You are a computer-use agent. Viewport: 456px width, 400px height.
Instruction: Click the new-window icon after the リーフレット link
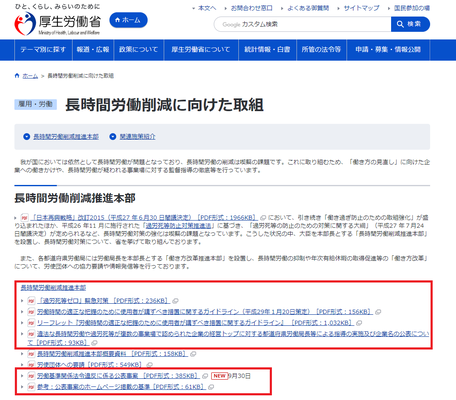pyautogui.click(x=359, y=323)
